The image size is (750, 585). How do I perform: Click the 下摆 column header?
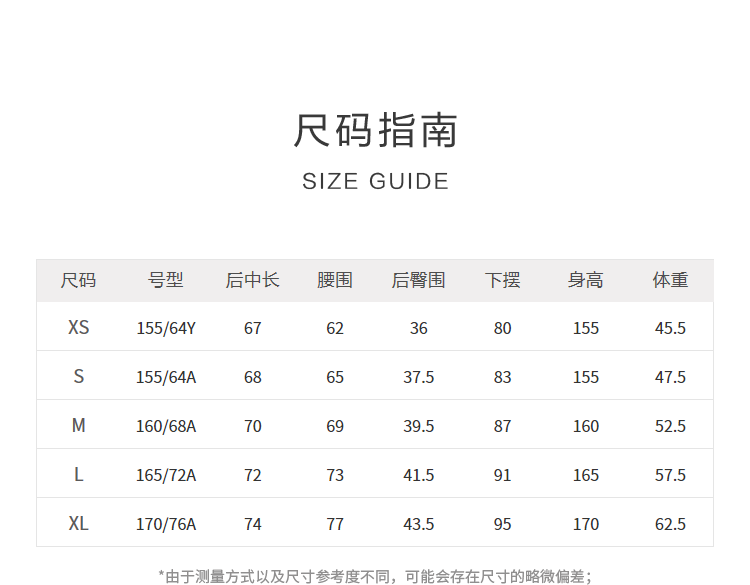(x=502, y=280)
